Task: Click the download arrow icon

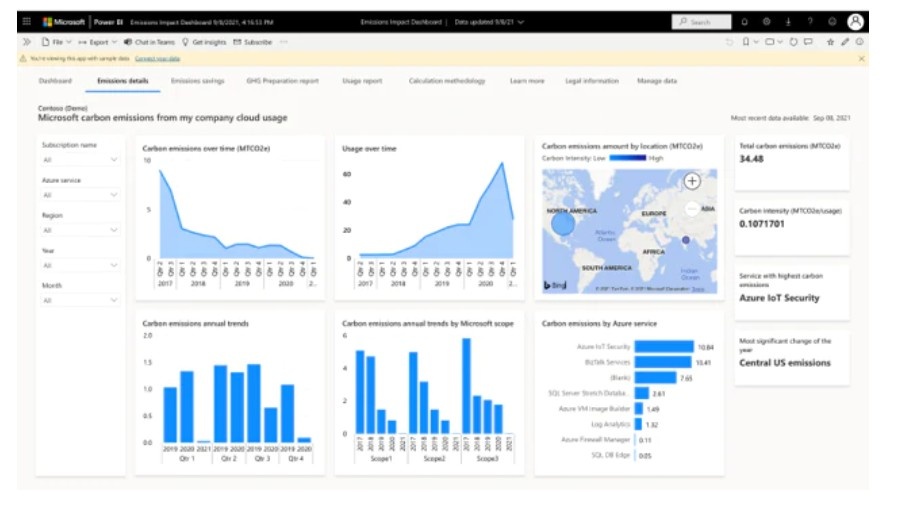Action: (788, 22)
